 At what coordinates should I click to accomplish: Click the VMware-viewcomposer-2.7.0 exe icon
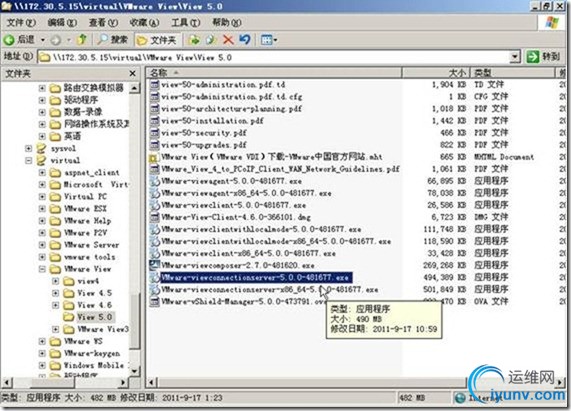click(155, 265)
